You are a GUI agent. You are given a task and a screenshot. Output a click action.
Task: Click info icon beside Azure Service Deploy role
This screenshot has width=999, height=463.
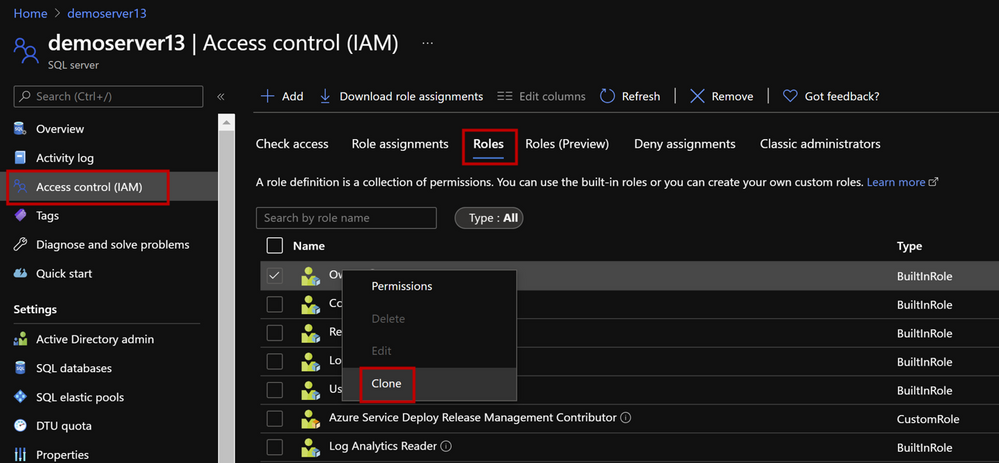tap(626, 418)
